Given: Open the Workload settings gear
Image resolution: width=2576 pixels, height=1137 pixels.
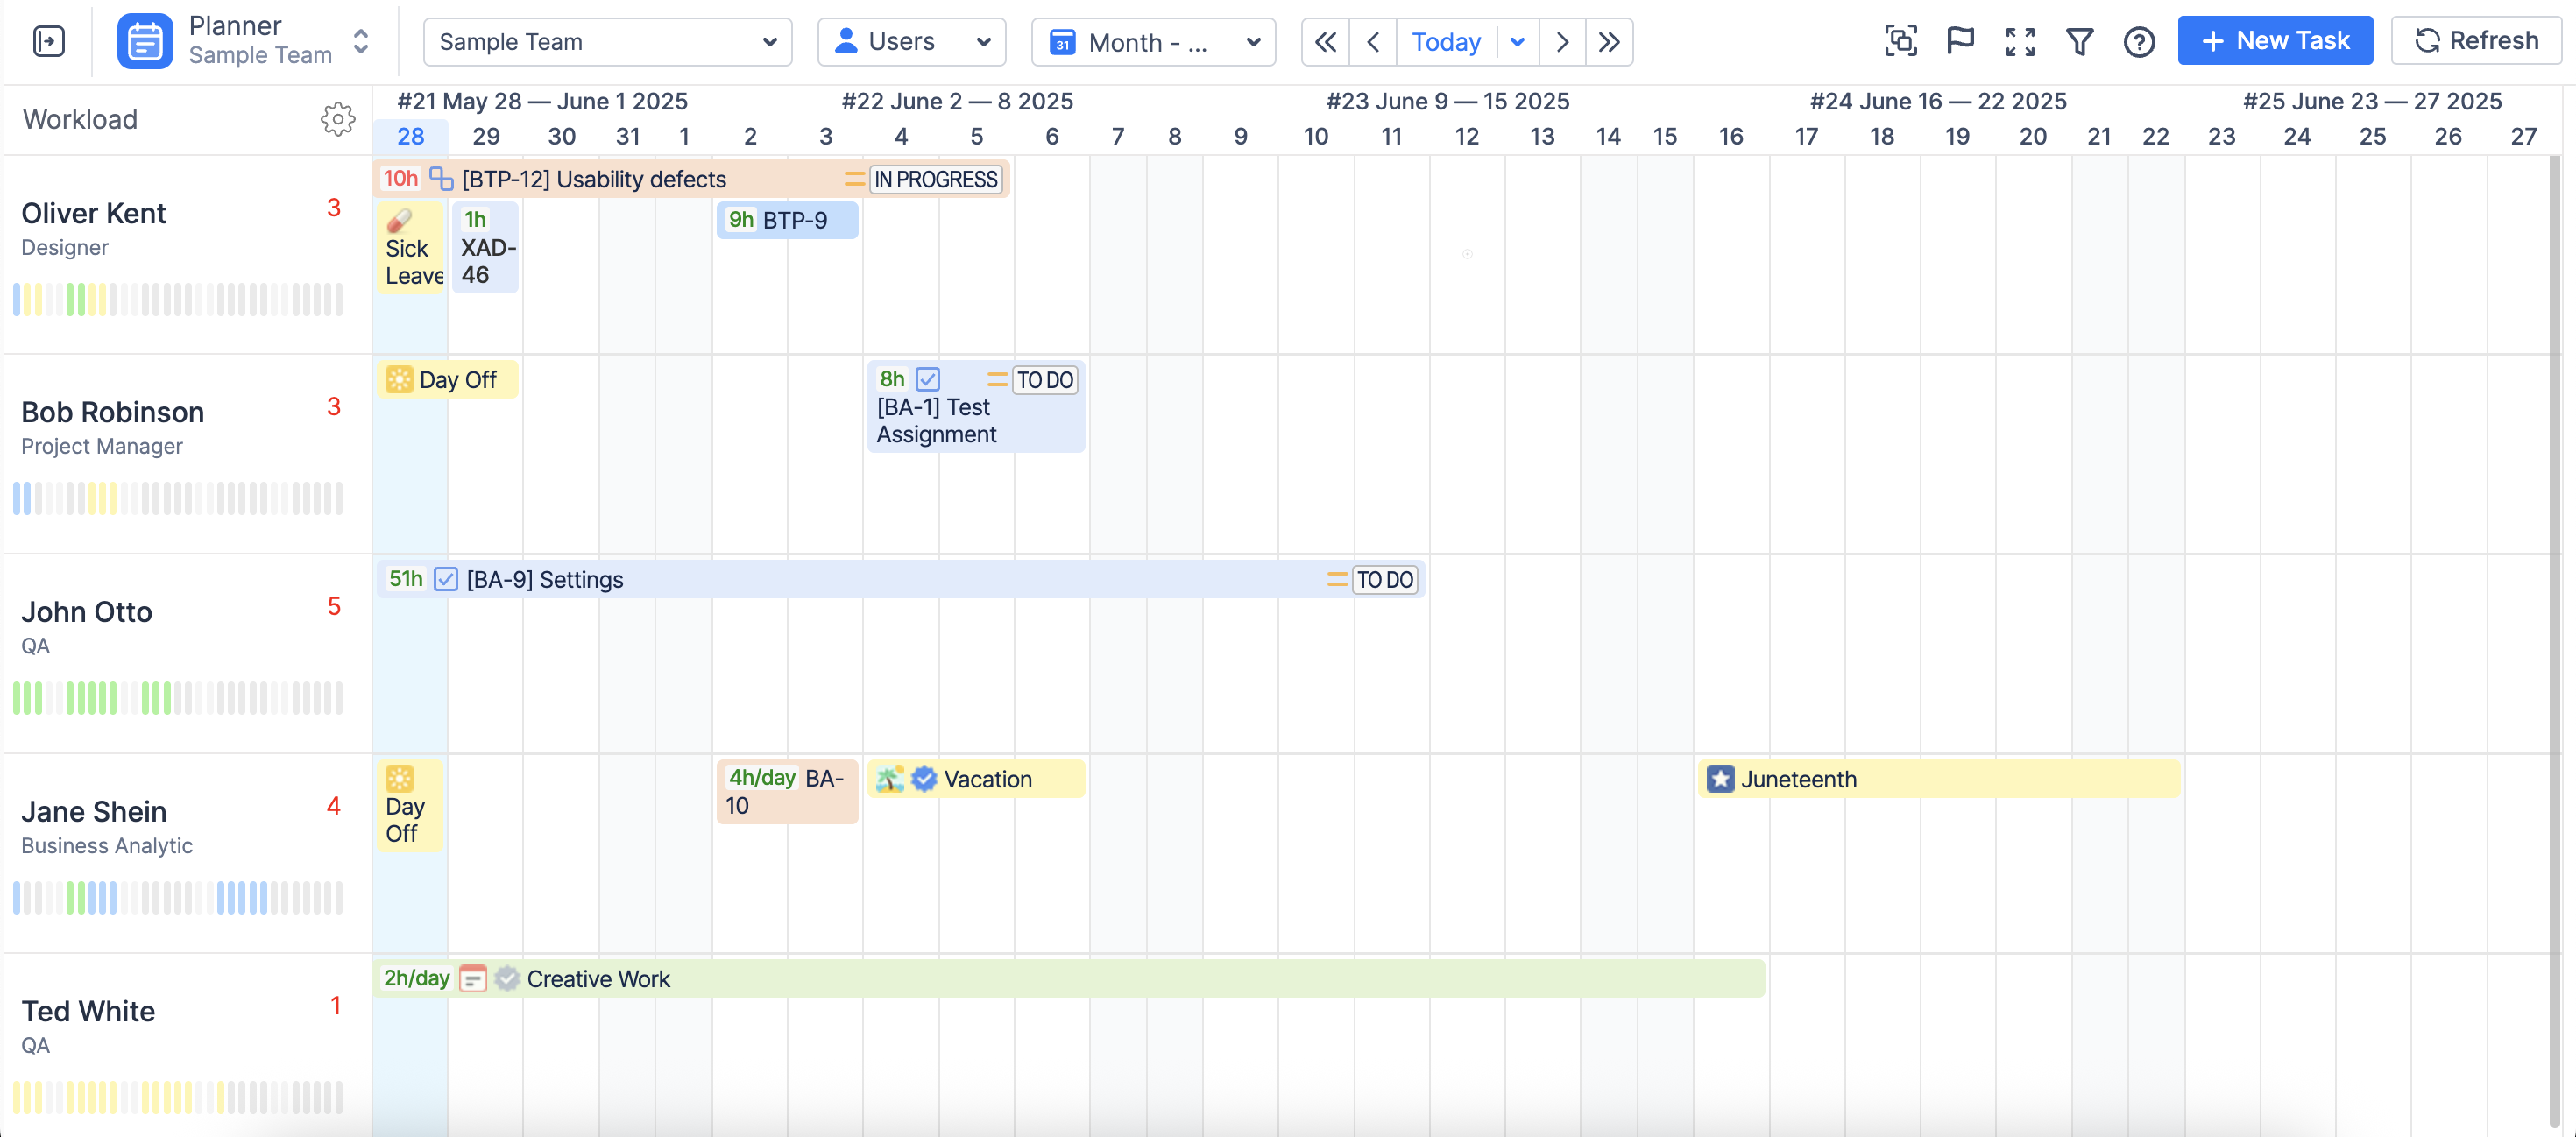Looking at the screenshot, I should 337,119.
